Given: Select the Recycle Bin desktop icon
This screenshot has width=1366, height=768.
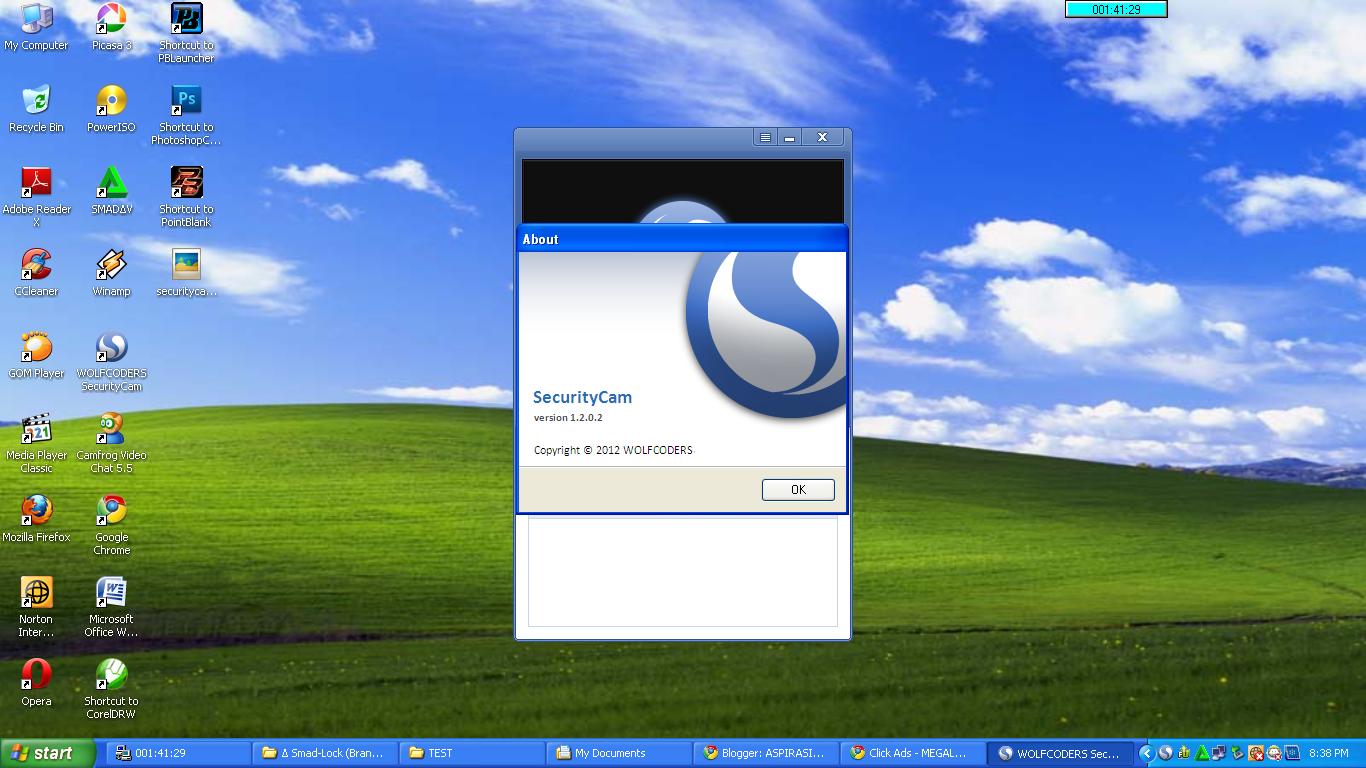Looking at the screenshot, I should tap(36, 109).
